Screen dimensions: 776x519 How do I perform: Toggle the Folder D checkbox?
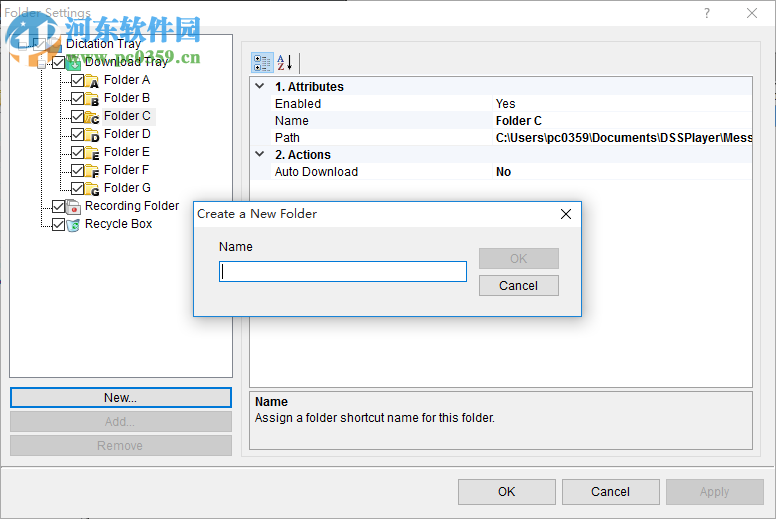click(x=77, y=134)
